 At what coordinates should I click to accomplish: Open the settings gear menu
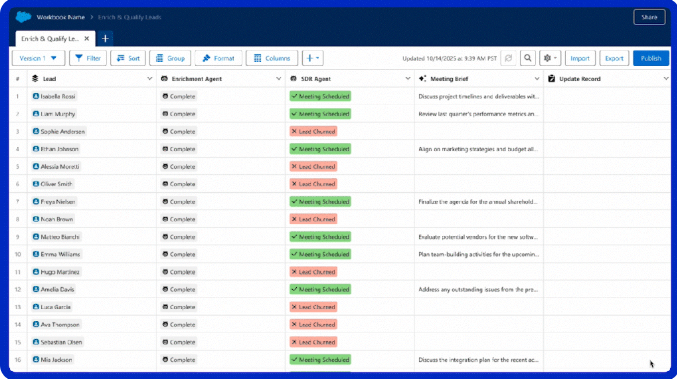coord(550,58)
